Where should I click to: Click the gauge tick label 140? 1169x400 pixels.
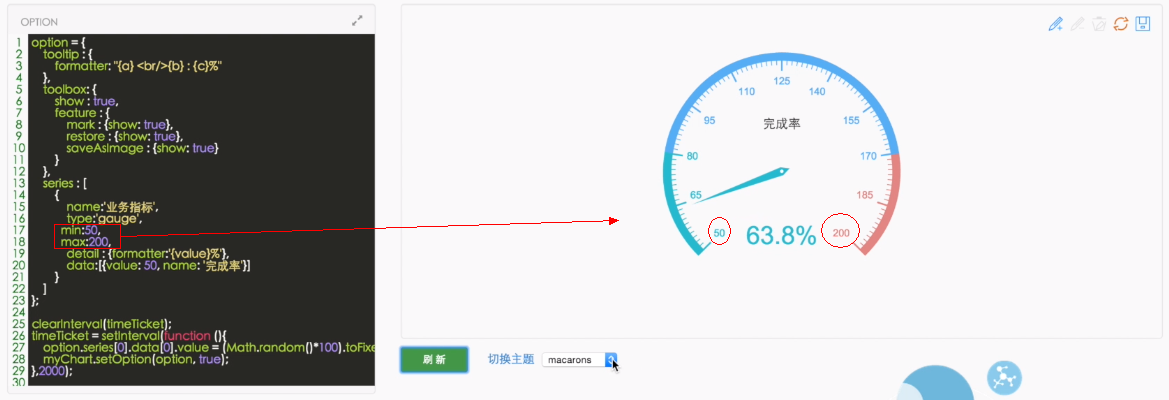(x=817, y=92)
